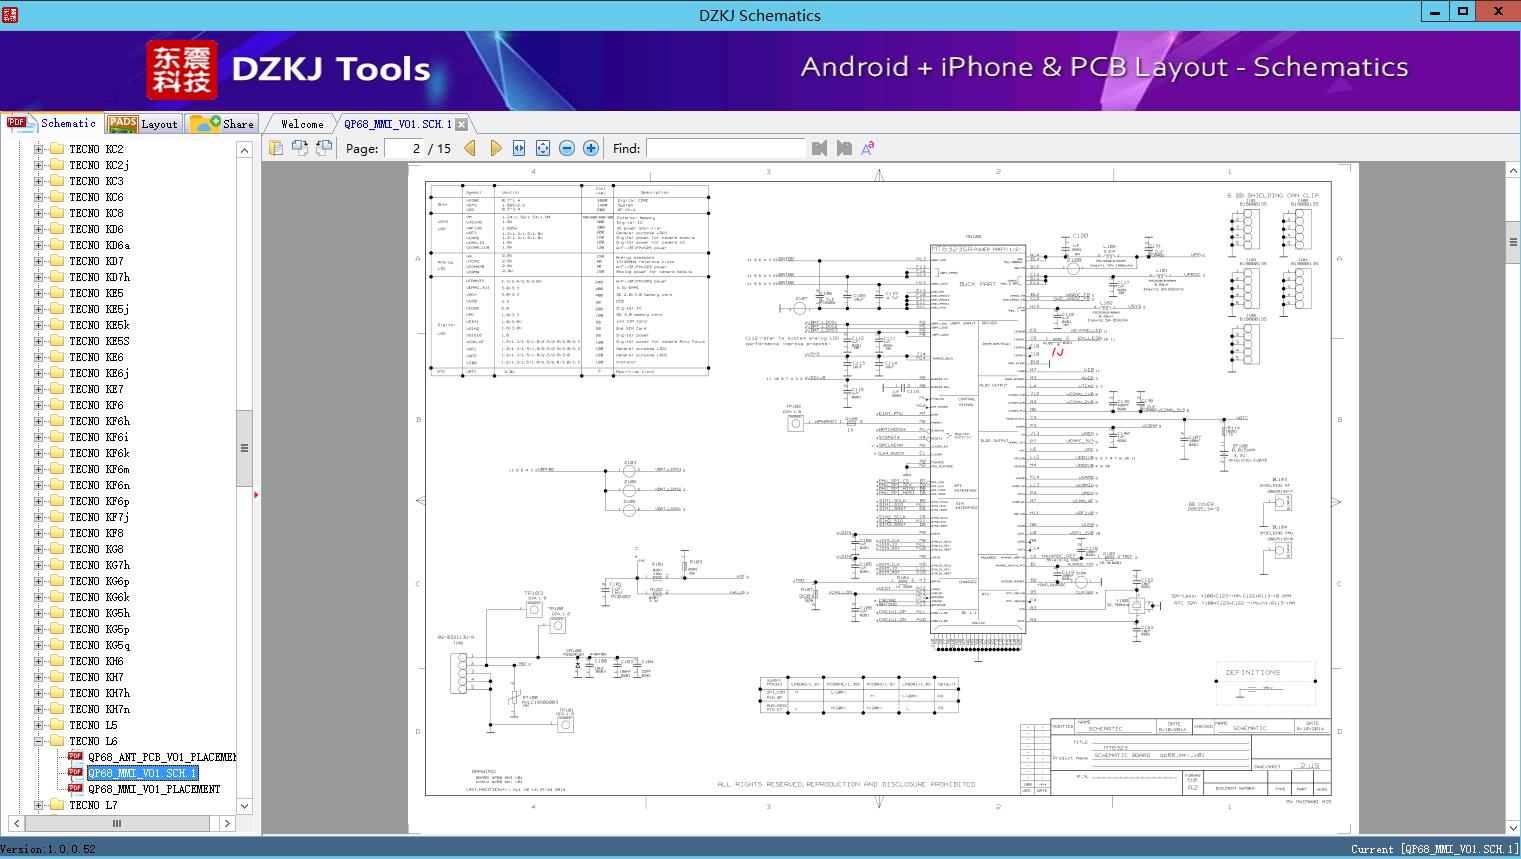This screenshot has height=859, width=1521.
Task: Collapse the TECNO L6 folder
Action: point(39,741)
